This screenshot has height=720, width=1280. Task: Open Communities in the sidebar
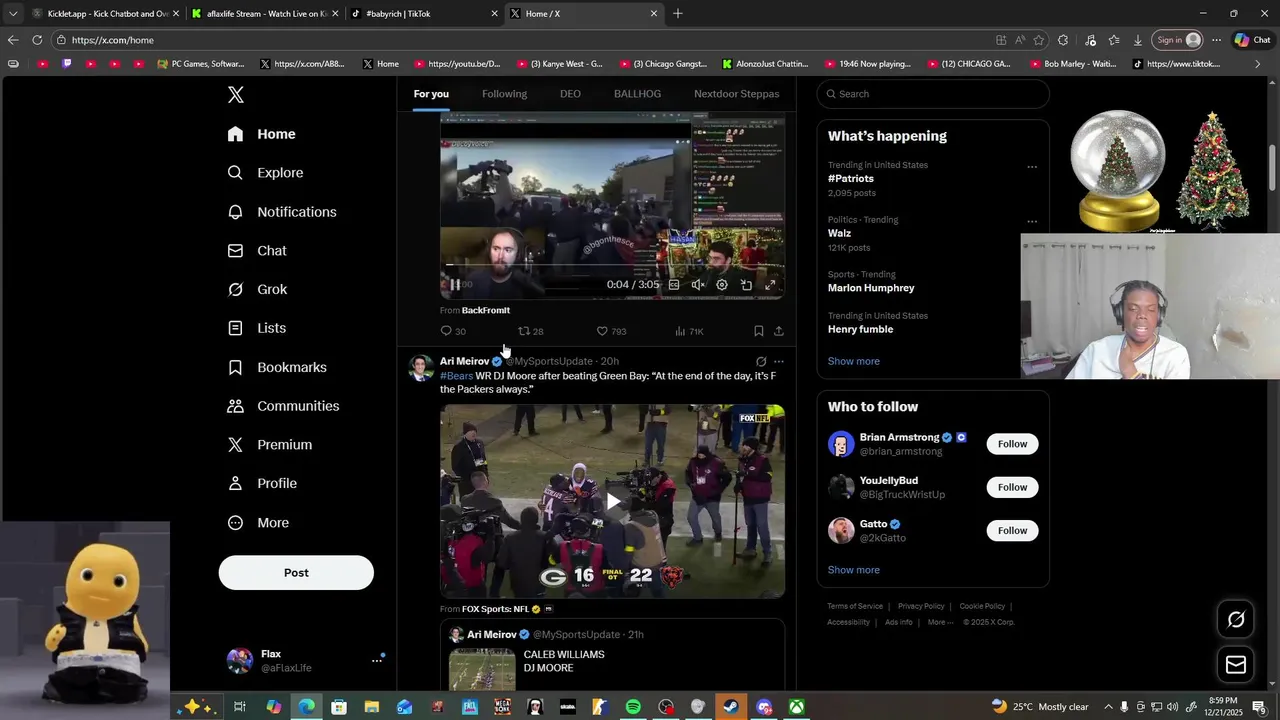click(x=283, y=406)
